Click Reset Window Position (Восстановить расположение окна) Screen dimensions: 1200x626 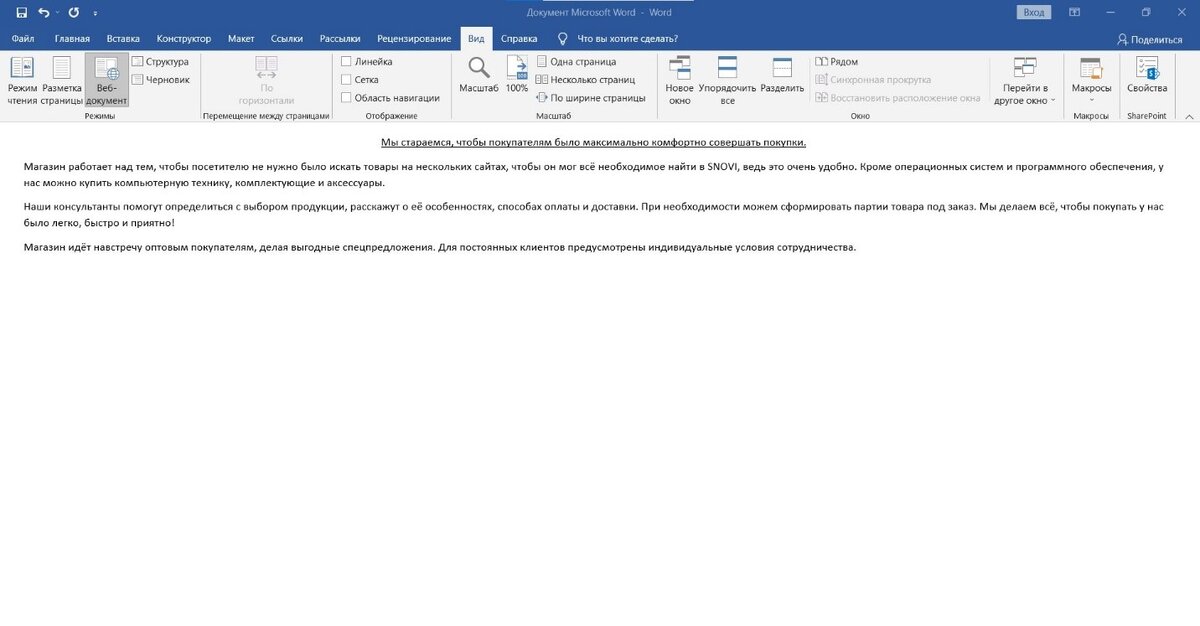coord(898,98)
